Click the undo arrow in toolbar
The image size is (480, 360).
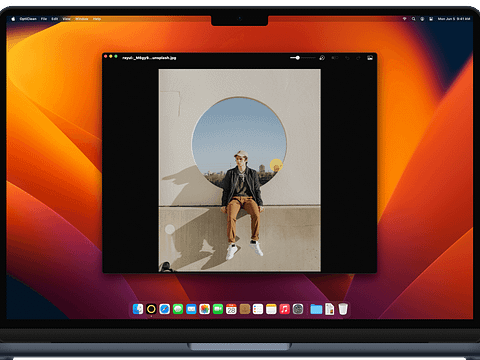tap(347, 58)
